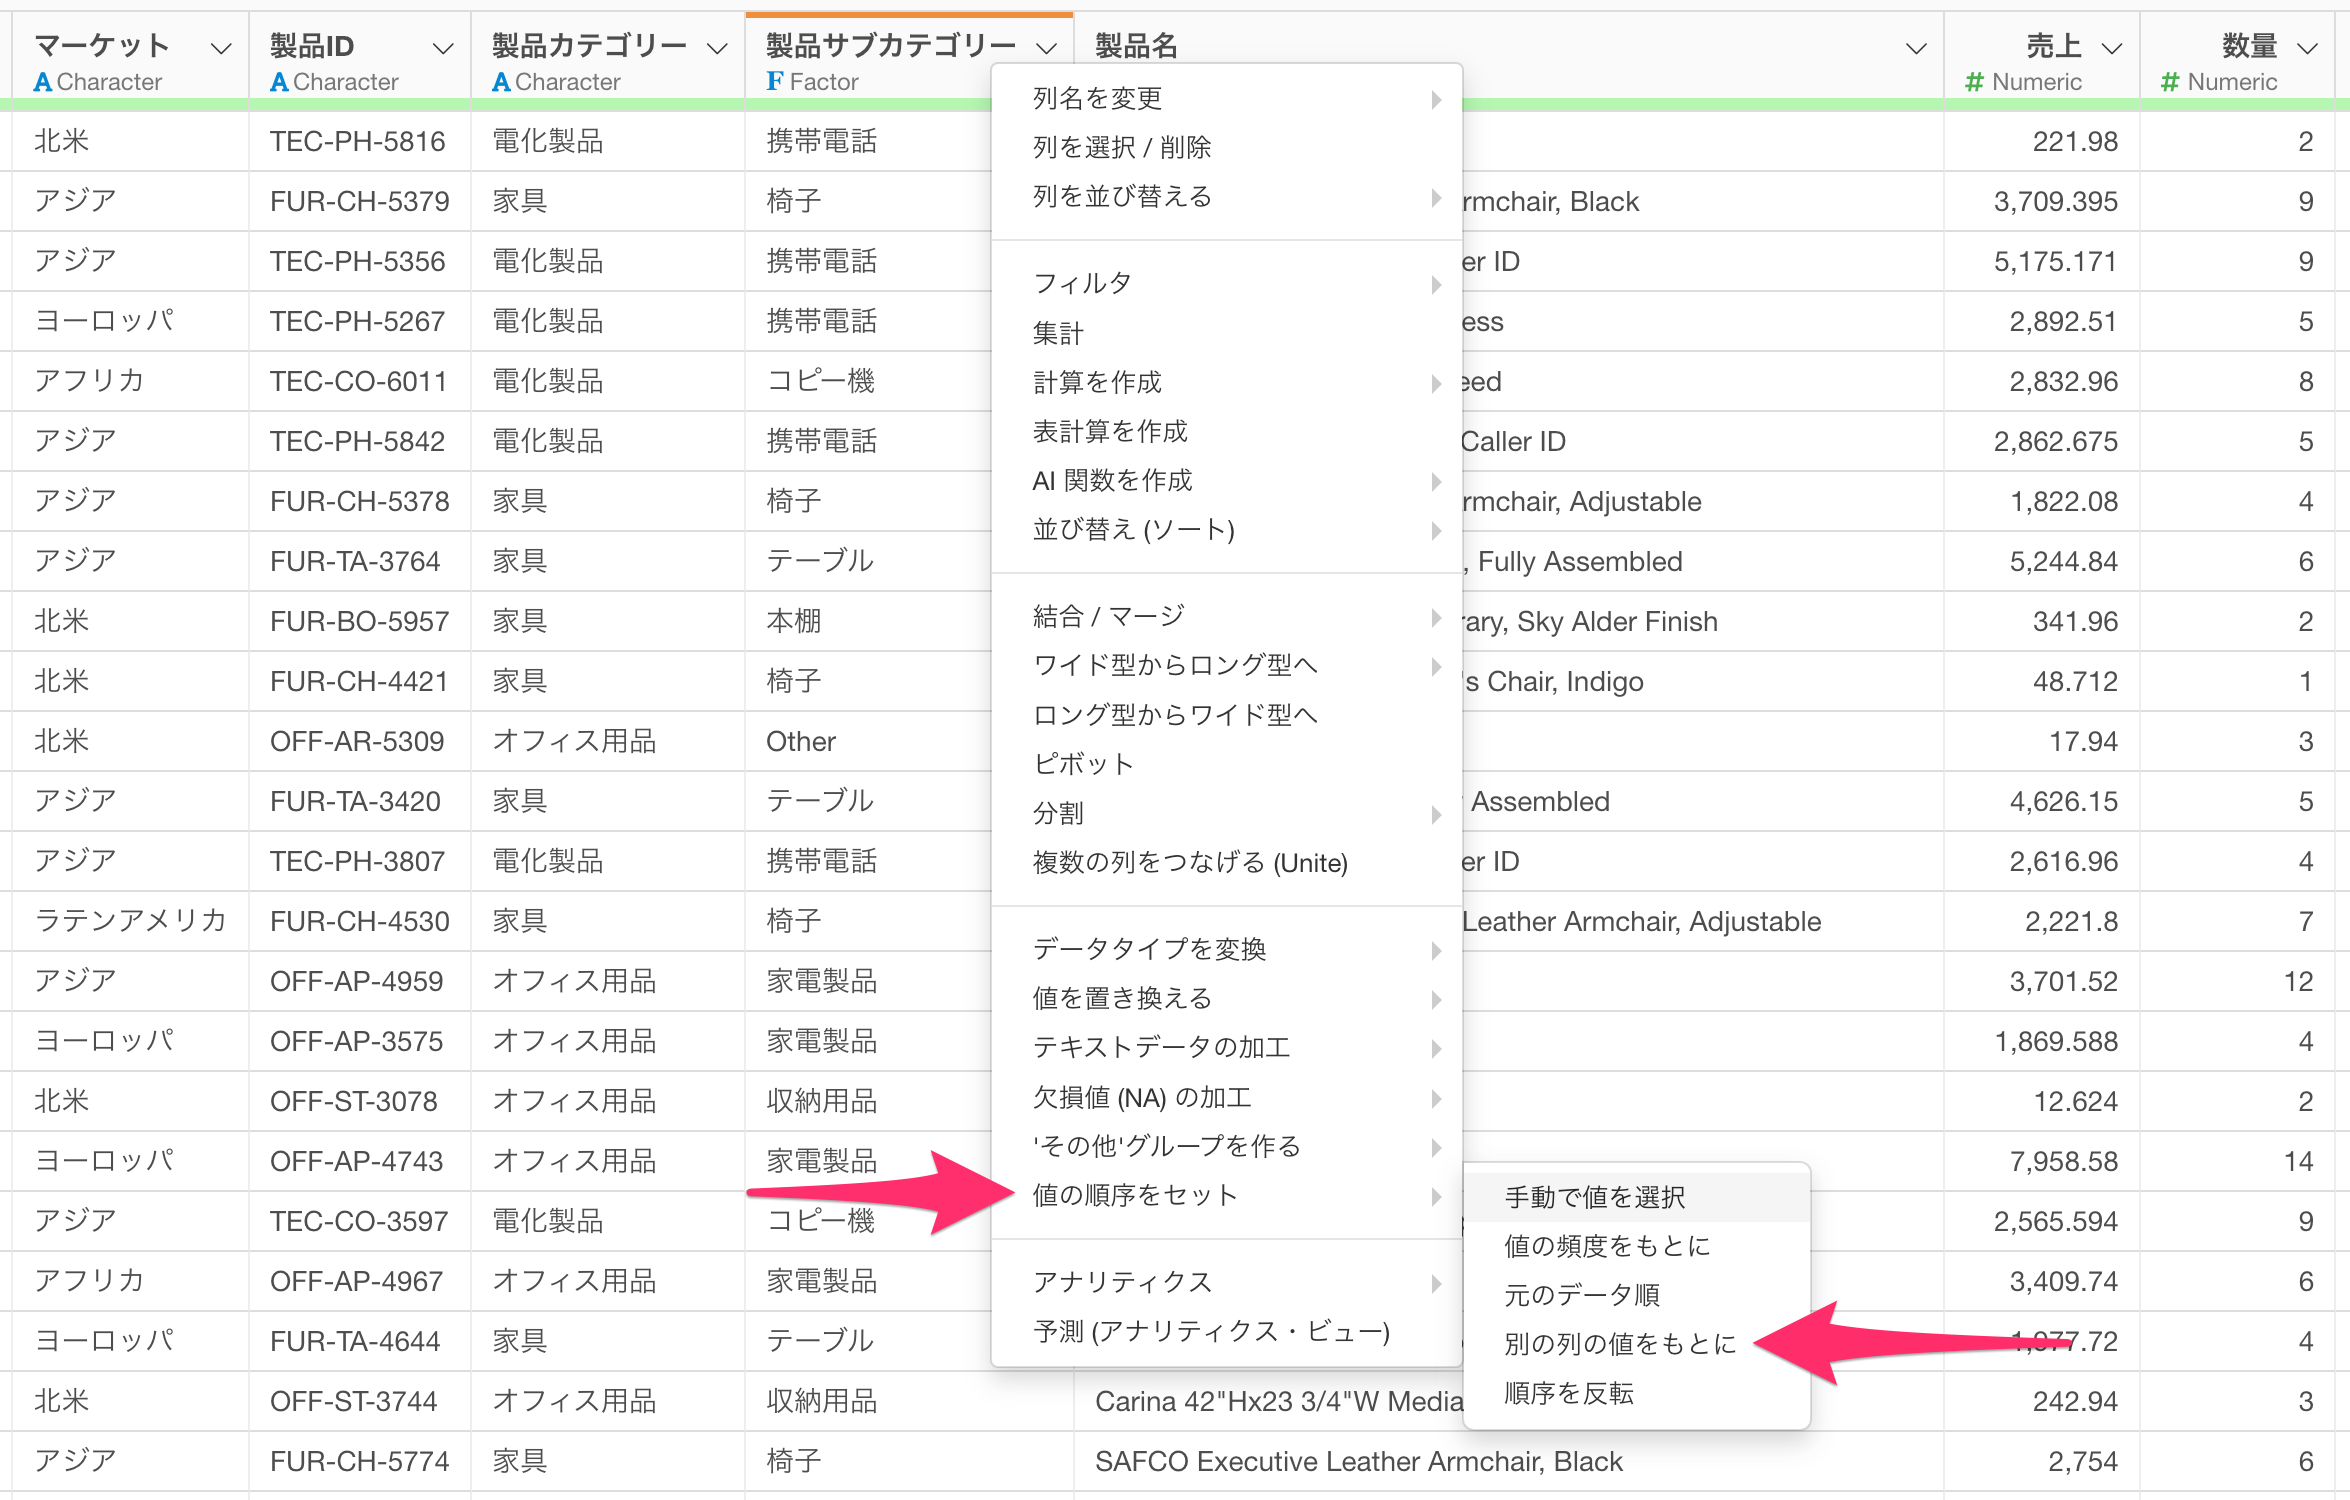Click 数量 column chevron icon
2350x1500 pixels.
[2307, 48]
